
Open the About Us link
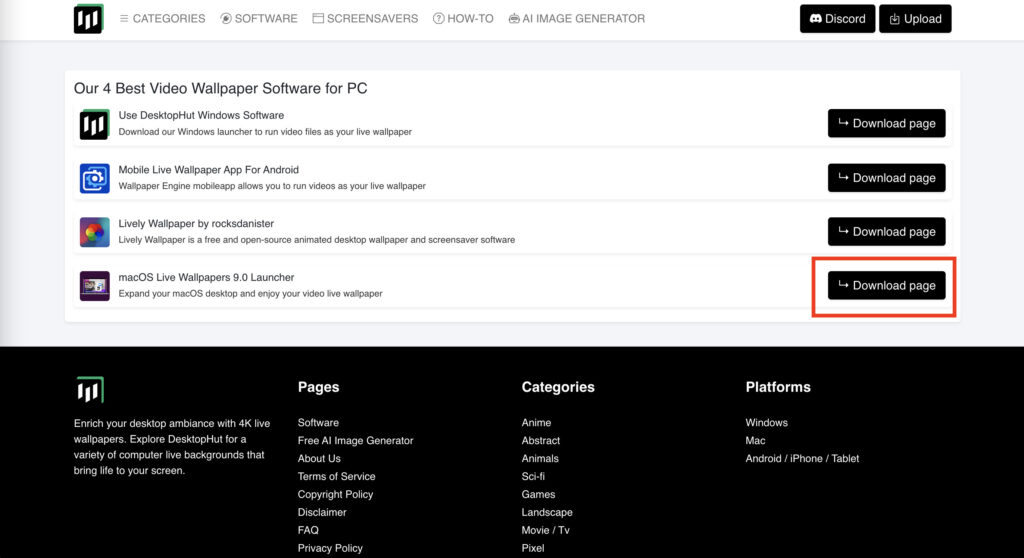coord(319,459)
